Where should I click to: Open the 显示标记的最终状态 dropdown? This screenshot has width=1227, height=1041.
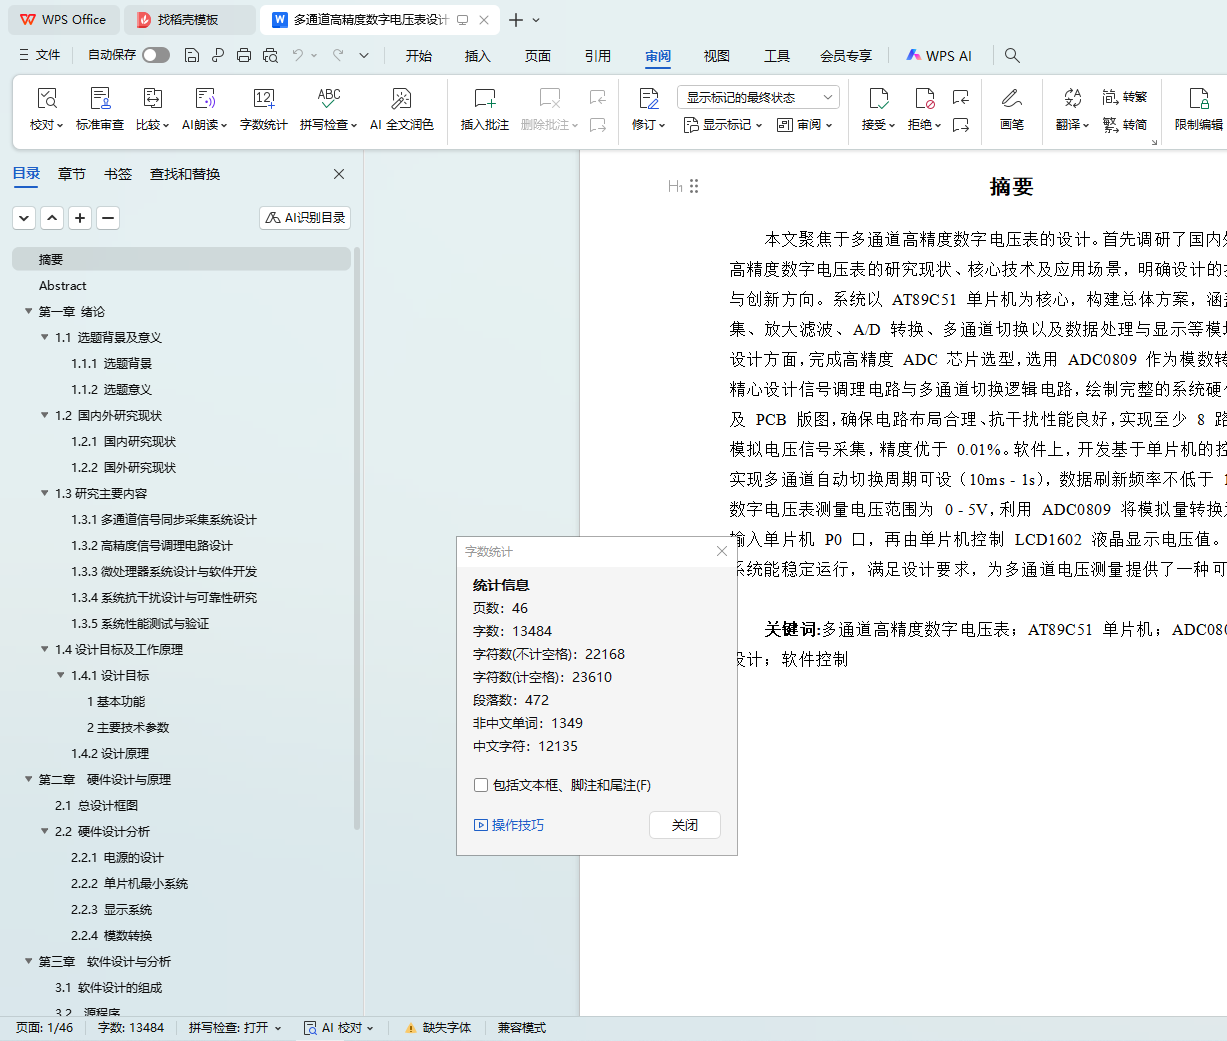(758, 97)
